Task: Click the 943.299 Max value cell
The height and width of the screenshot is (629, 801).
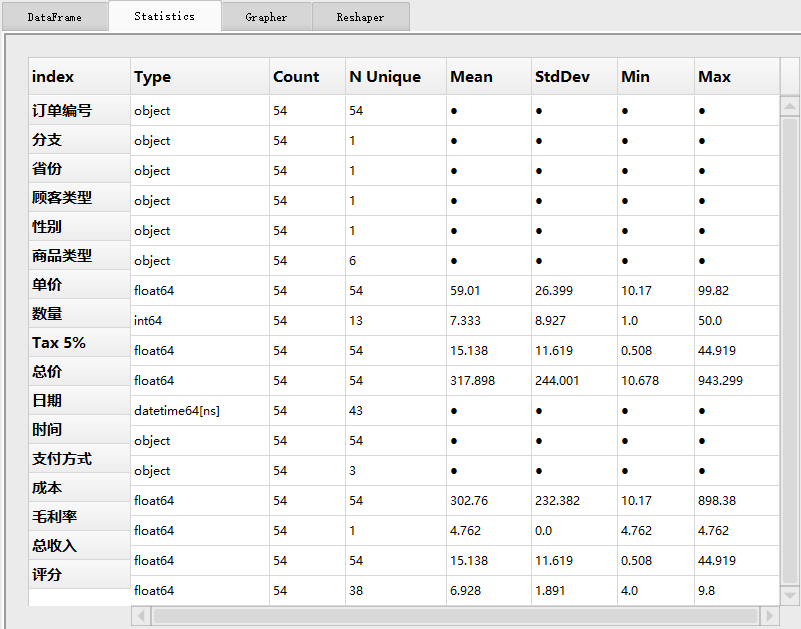Action: 737,381
